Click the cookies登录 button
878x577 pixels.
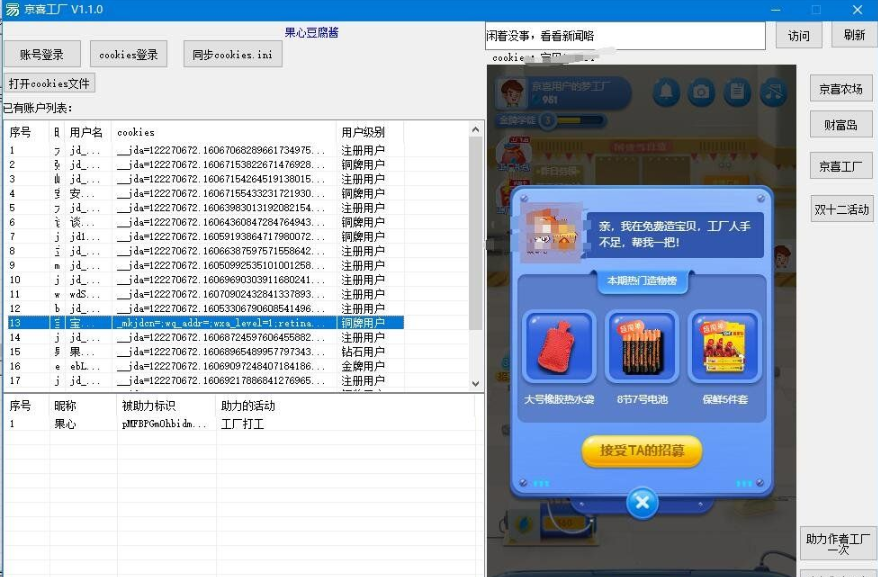(128, 54)
